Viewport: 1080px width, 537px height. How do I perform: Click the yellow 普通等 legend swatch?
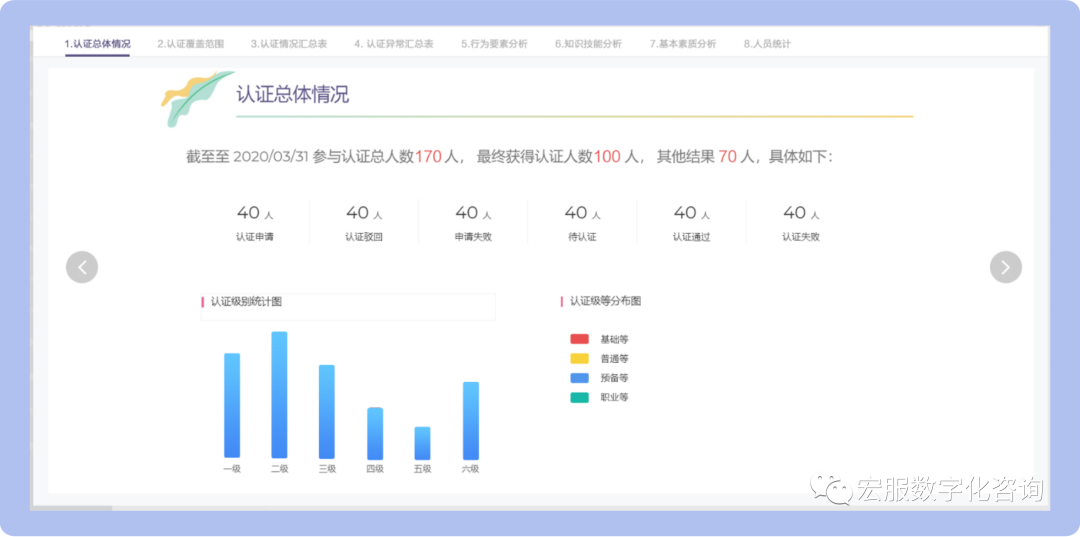pyautogui.click(x=579, y=359)
